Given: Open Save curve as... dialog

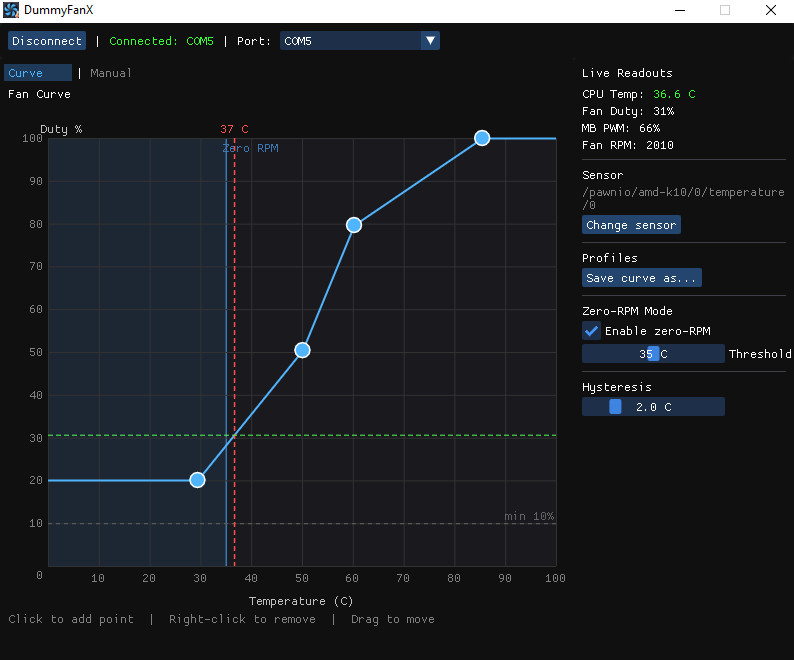Looking at the screenshot, I should click(x=641, y=278).
